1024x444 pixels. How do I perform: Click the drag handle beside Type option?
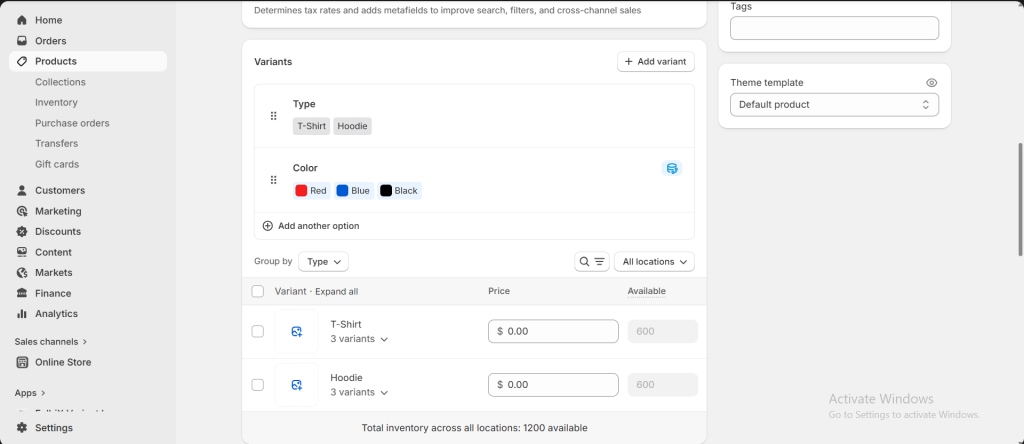tap(273, 116)
